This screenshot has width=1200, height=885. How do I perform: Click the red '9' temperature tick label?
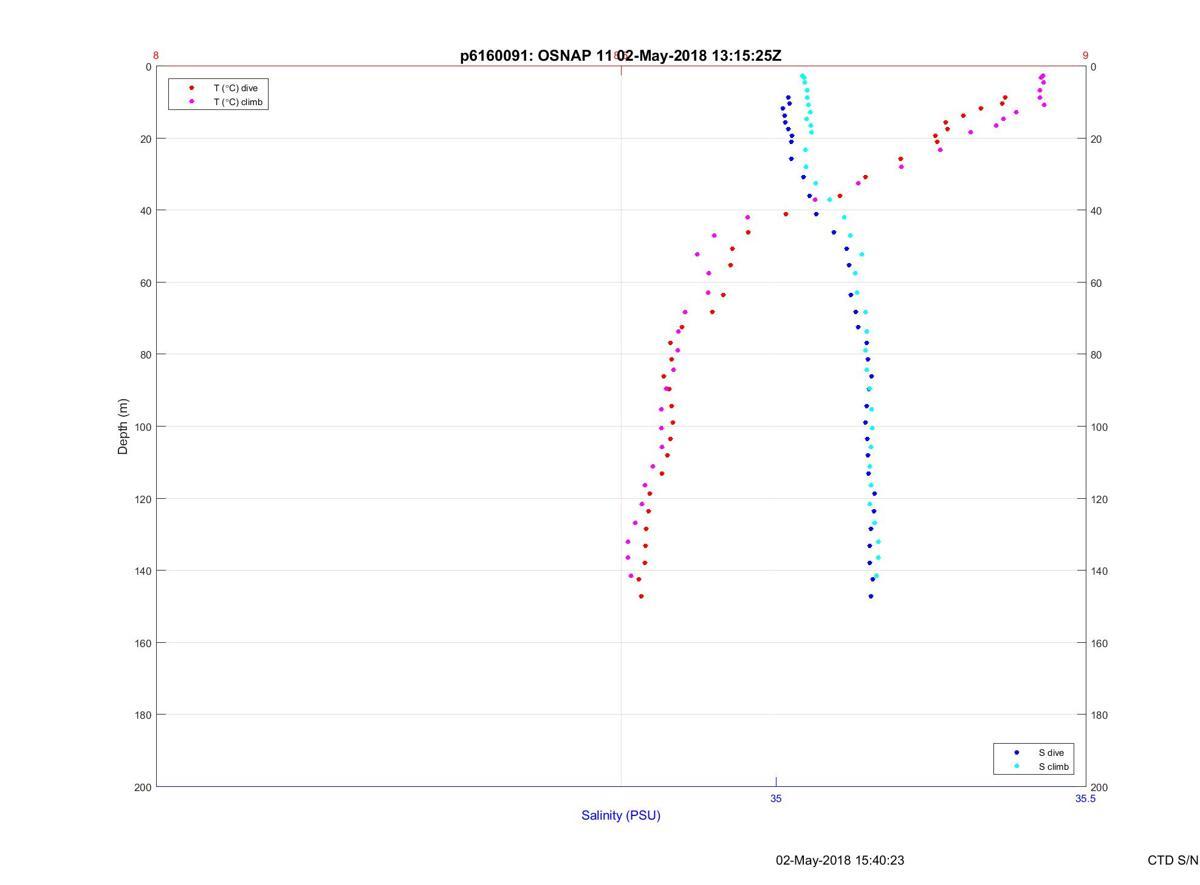pos(1085,56)
